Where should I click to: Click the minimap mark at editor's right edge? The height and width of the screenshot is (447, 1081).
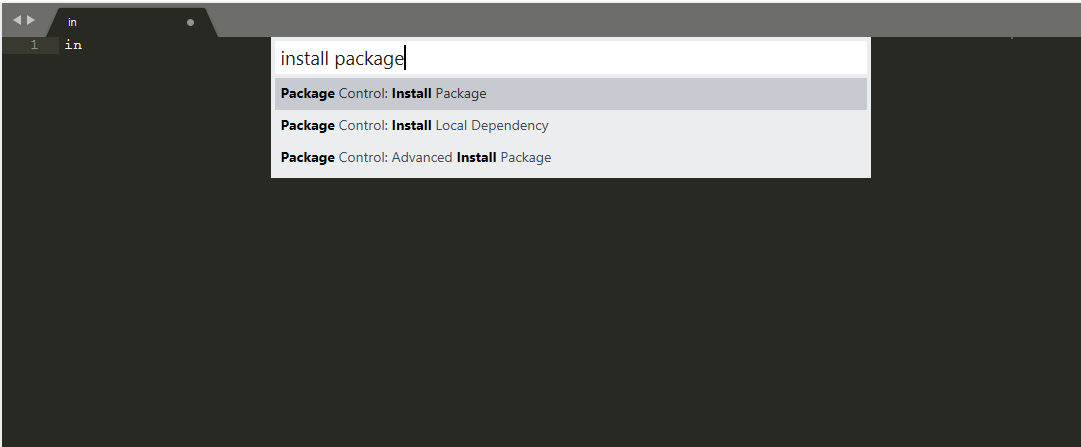(x=1011, y=38)
